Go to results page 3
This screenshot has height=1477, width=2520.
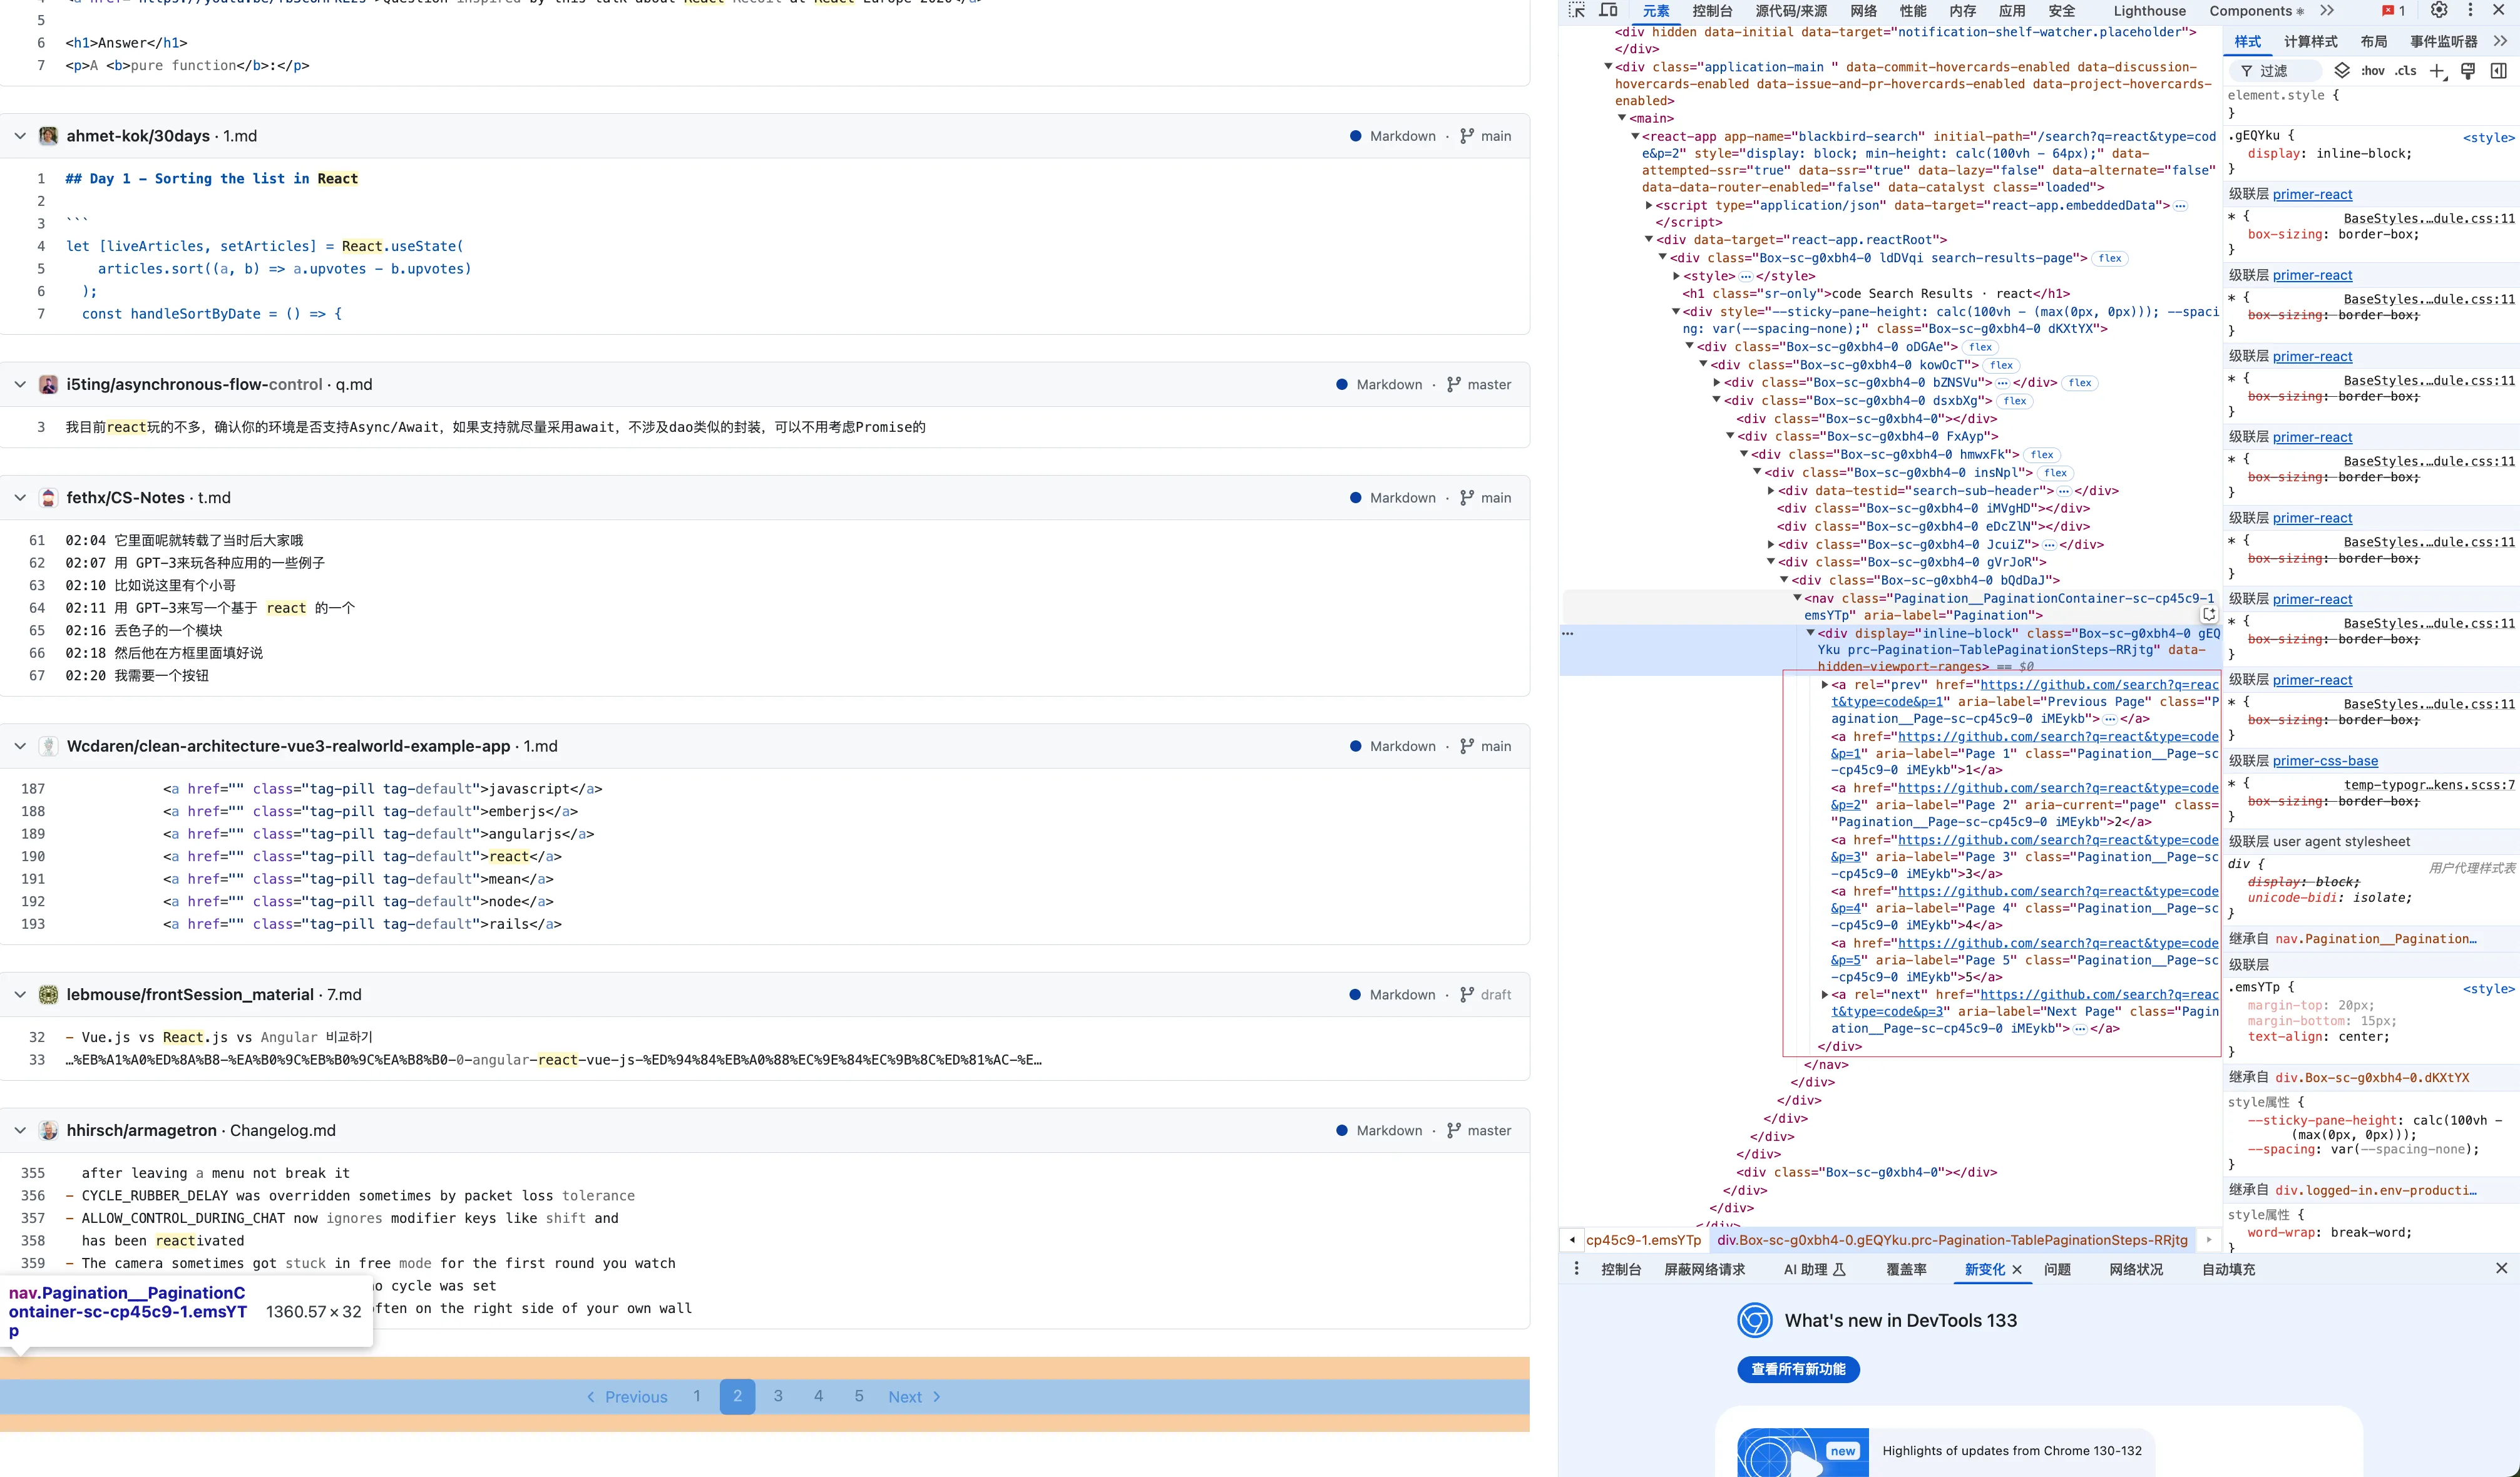click(x=778, y=1396)
